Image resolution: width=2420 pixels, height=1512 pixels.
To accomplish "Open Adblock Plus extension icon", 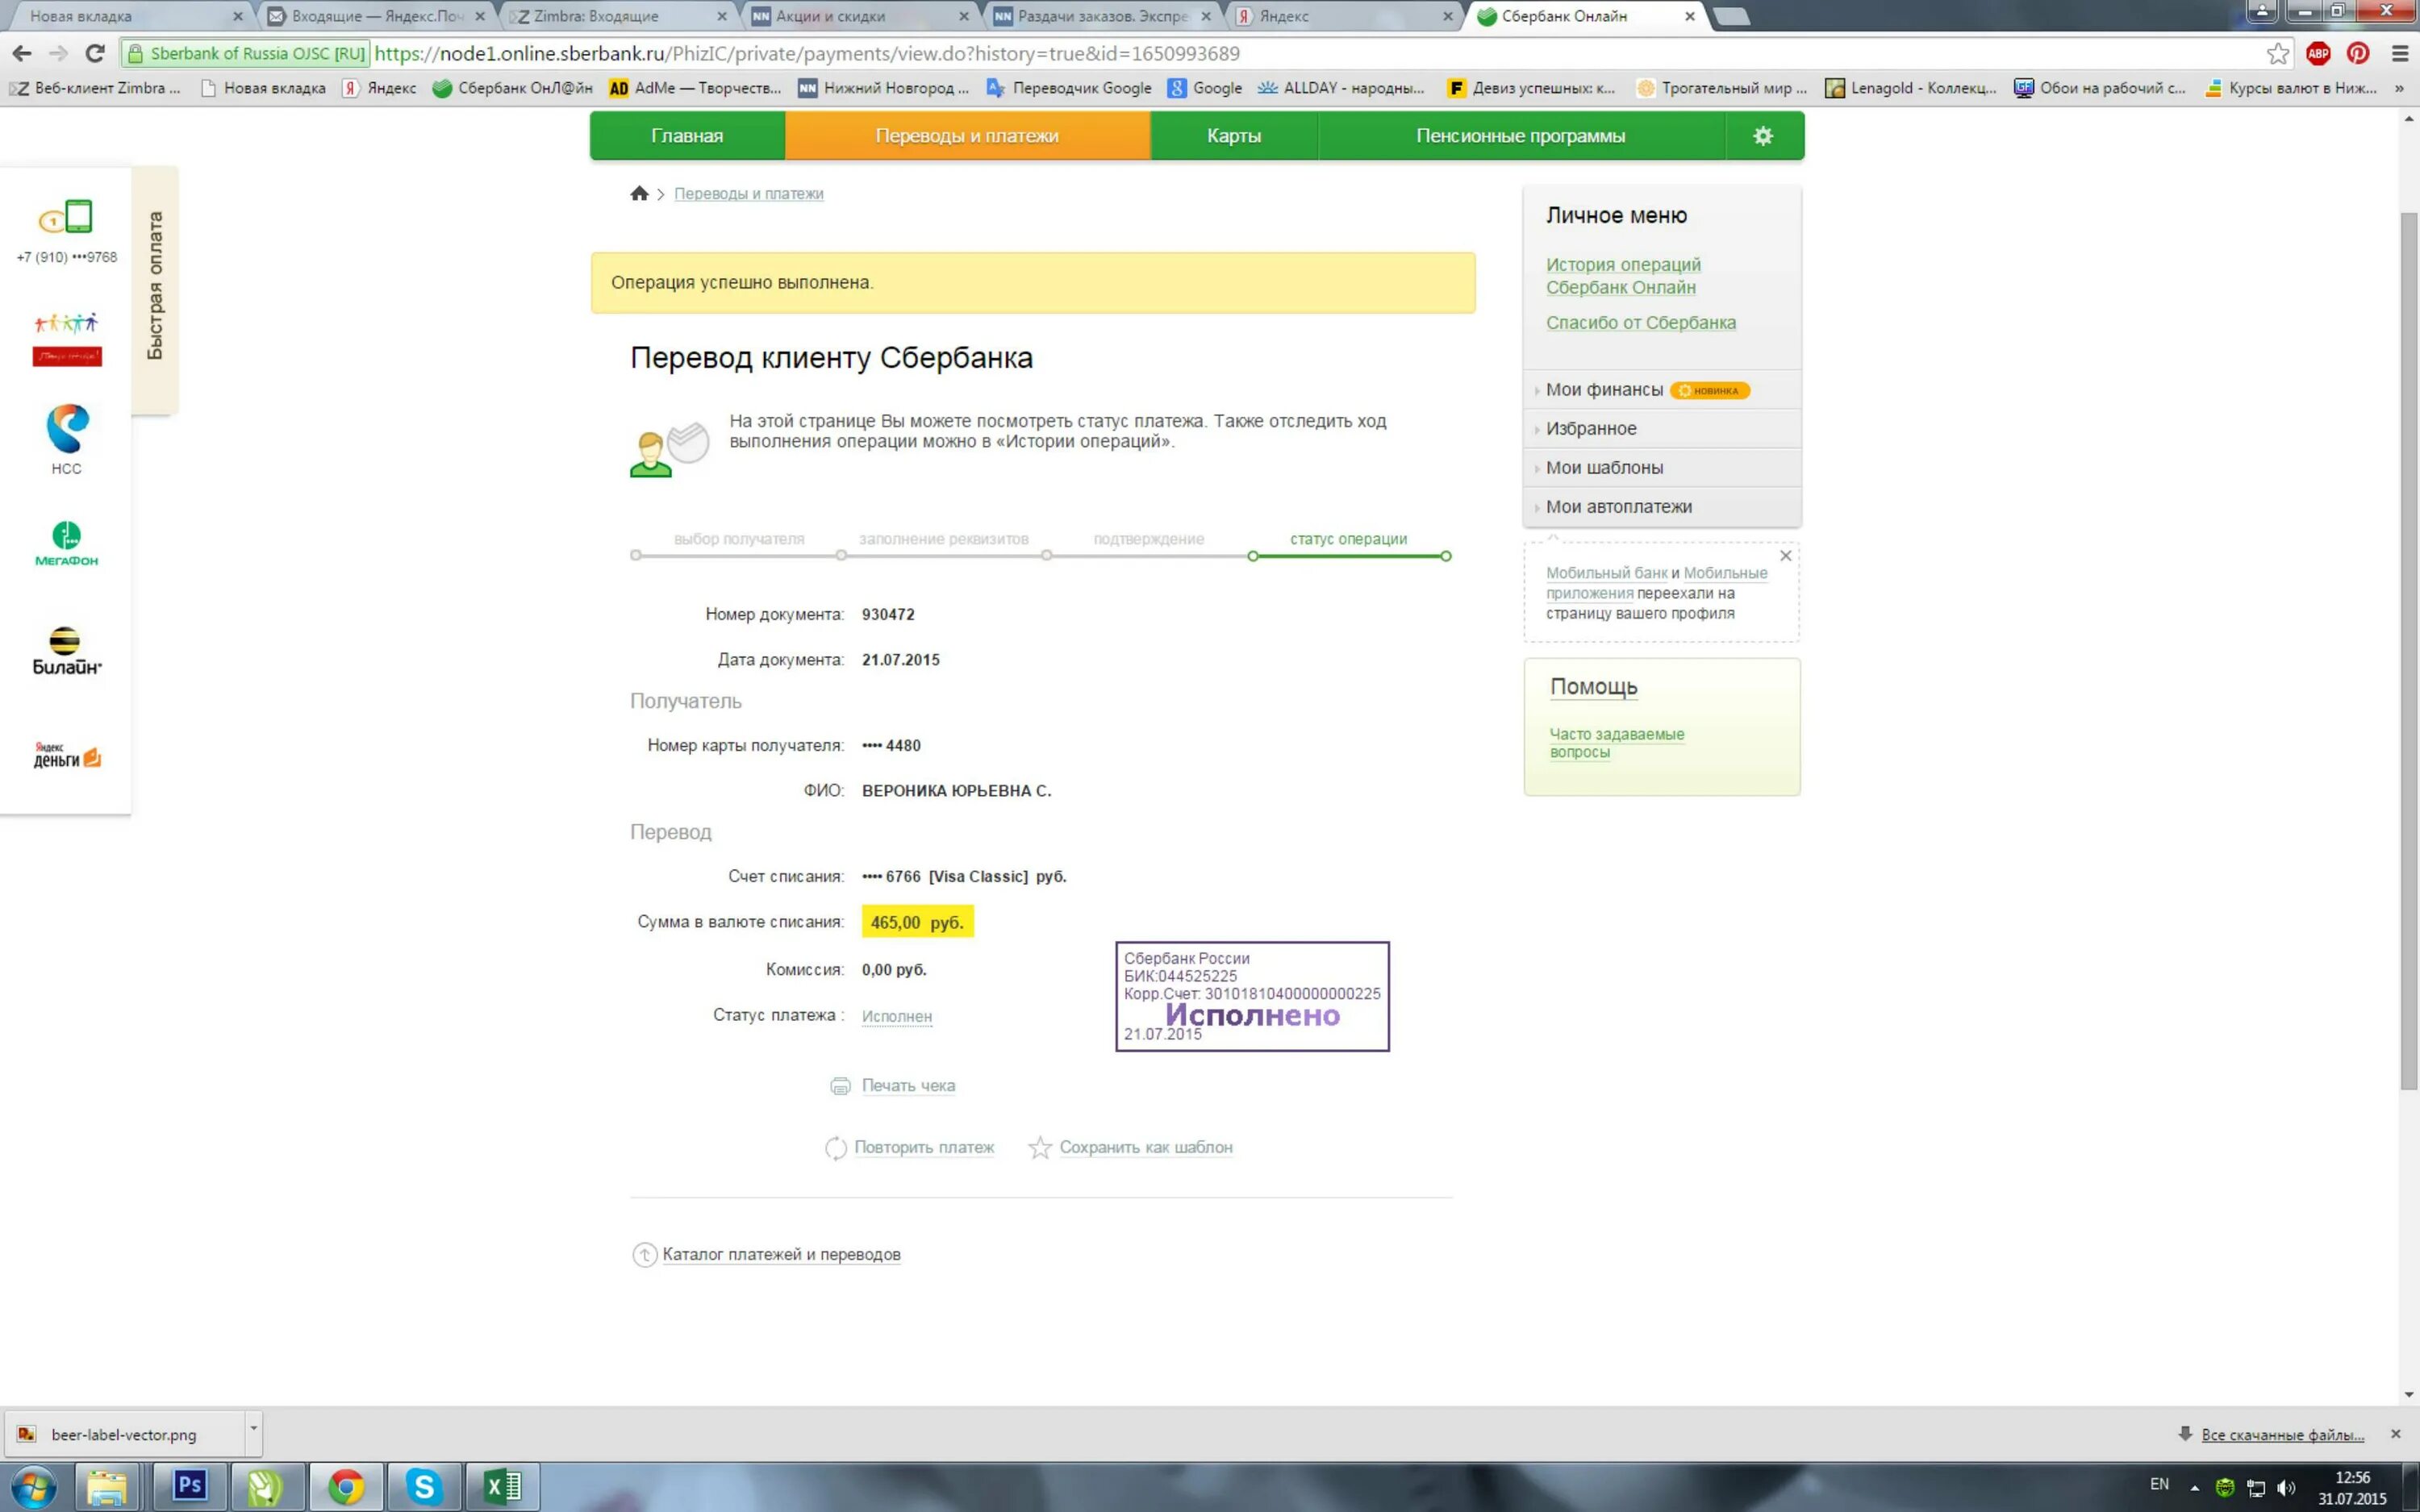I will click(x=2318, y=53).
